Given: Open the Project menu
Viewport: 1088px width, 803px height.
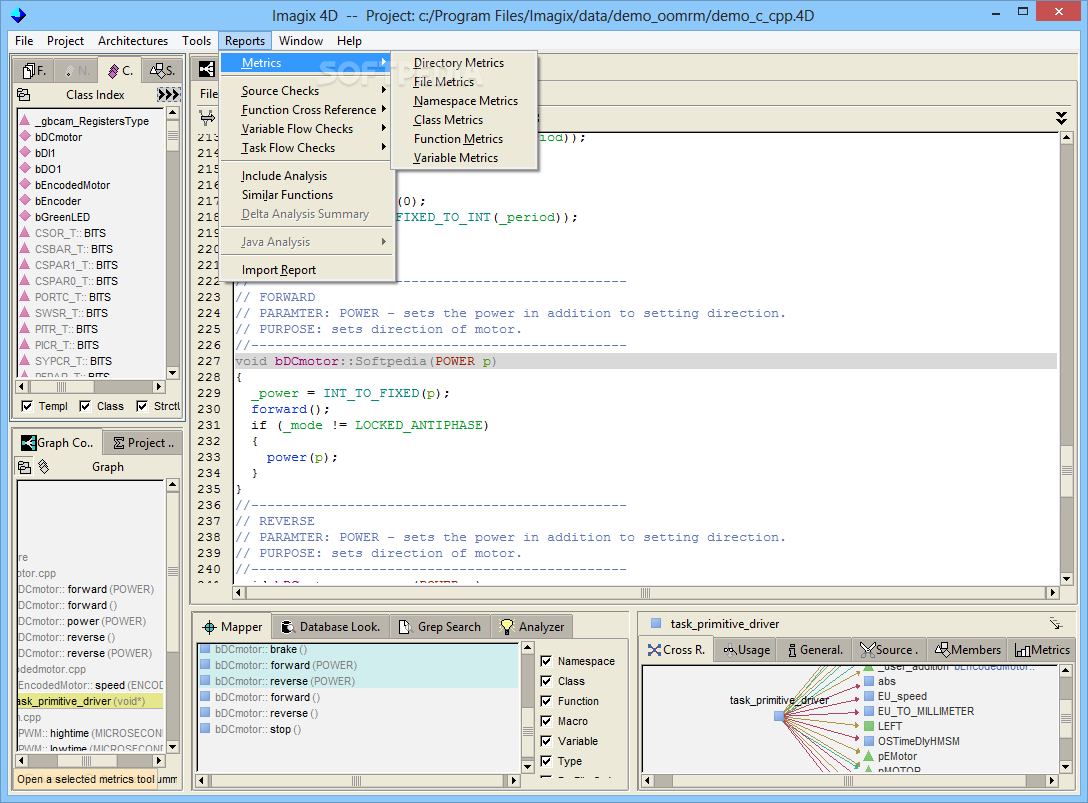Looking at the screenshot, I should 65,41.
